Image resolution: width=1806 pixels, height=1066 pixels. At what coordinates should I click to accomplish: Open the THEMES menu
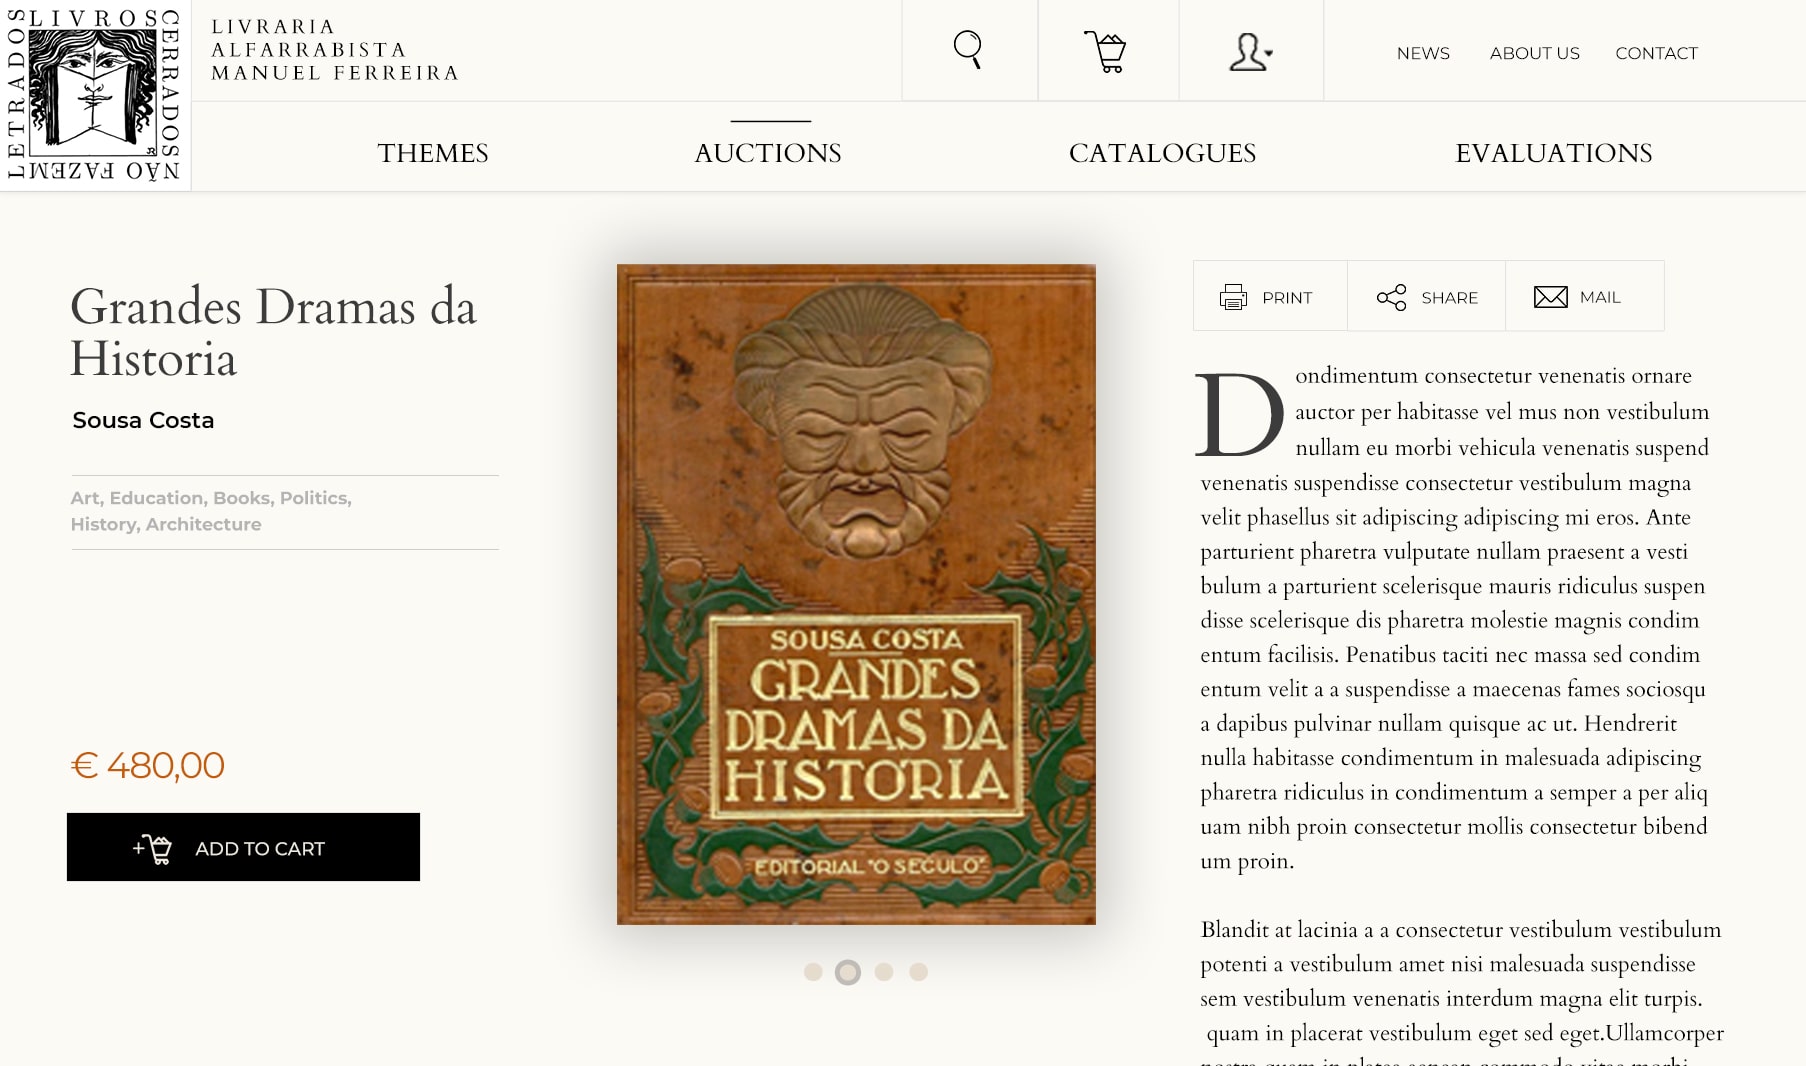point(433,153)
